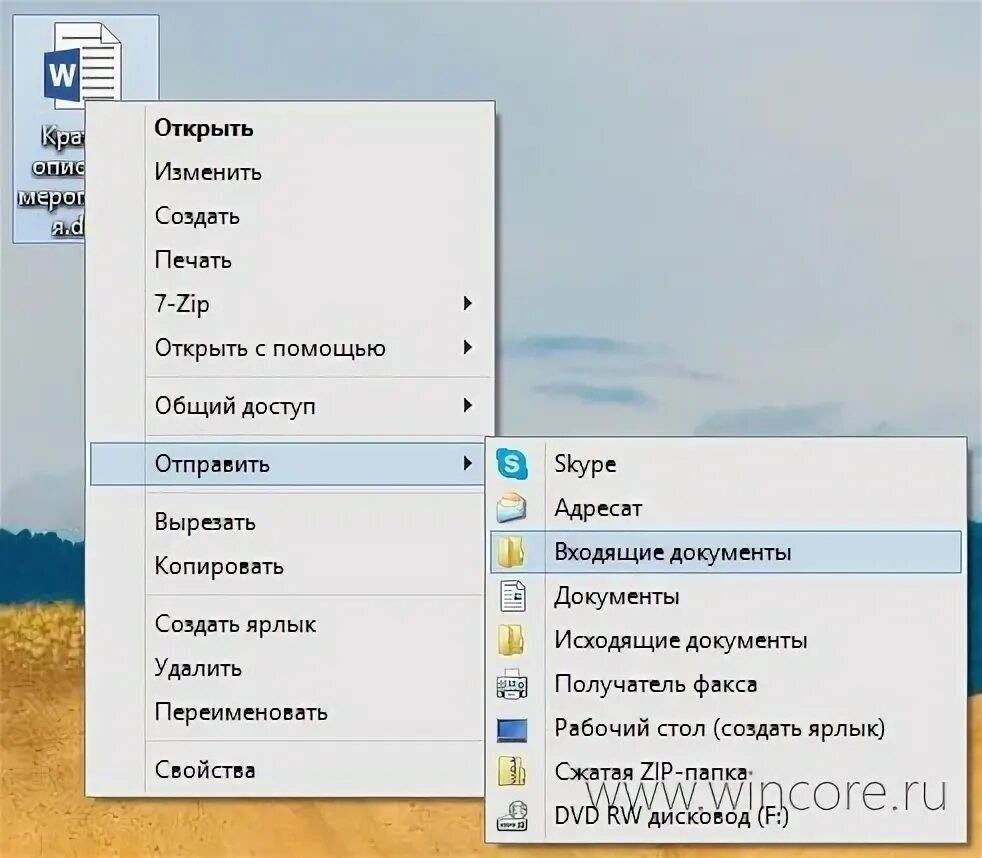
Task: Expand the Общий доступ submenu arrow
Action: [467, 406]
